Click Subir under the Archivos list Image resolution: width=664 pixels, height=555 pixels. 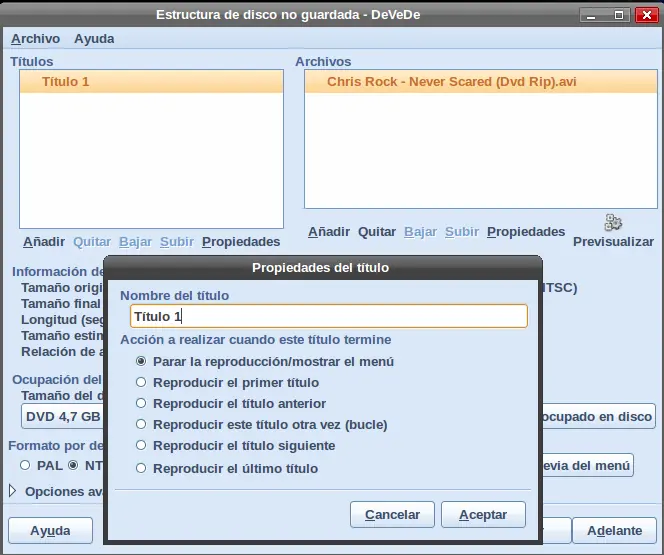[462, 232]
